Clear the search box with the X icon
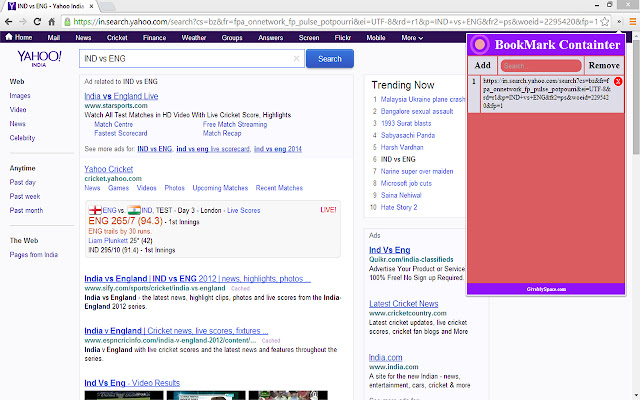The image size is (640, 400). 297,58
